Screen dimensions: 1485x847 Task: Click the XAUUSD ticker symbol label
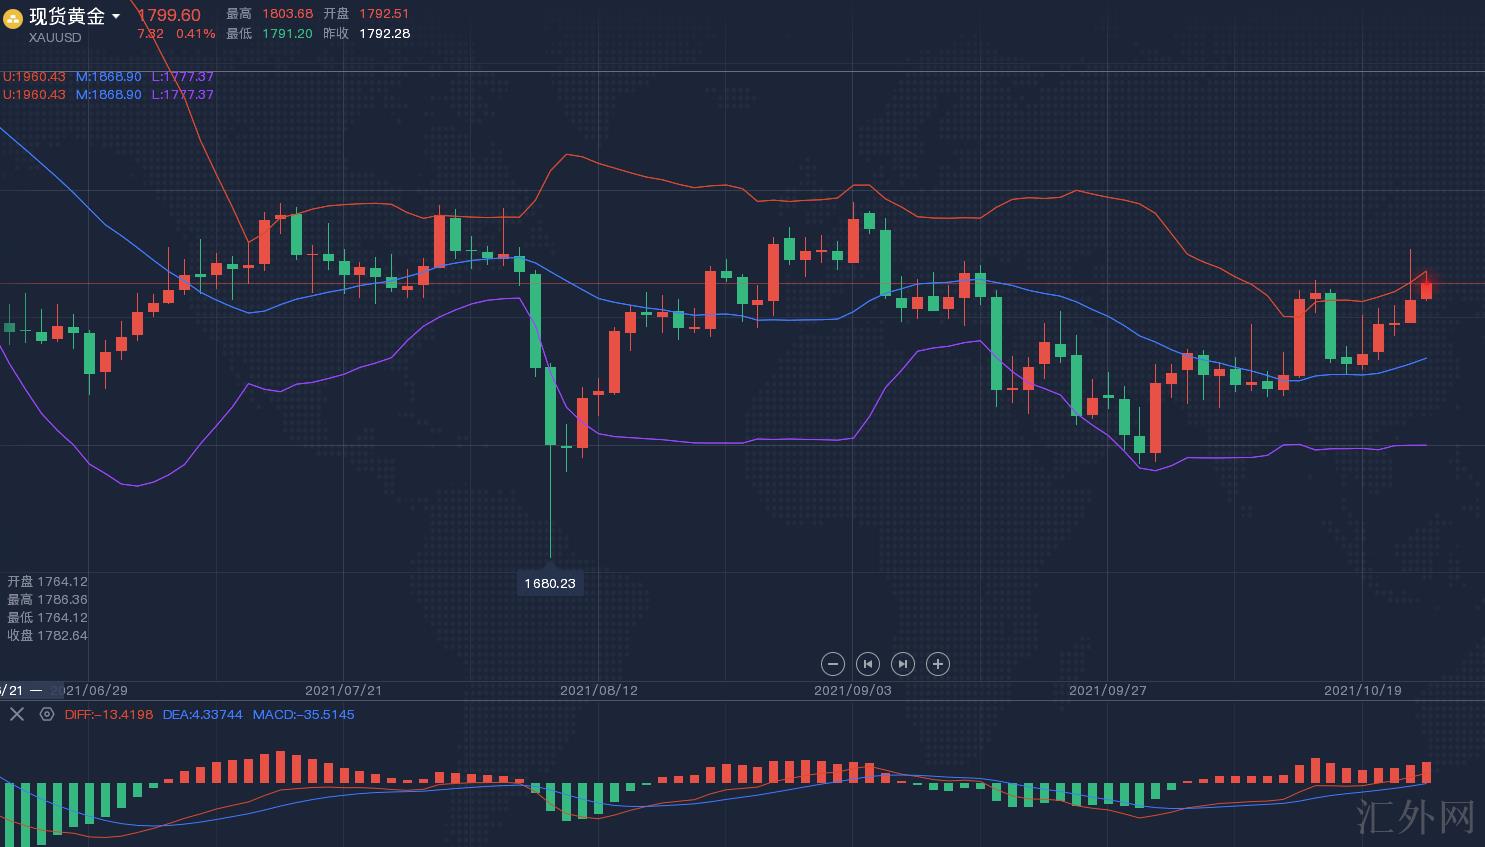pos(55,38)
